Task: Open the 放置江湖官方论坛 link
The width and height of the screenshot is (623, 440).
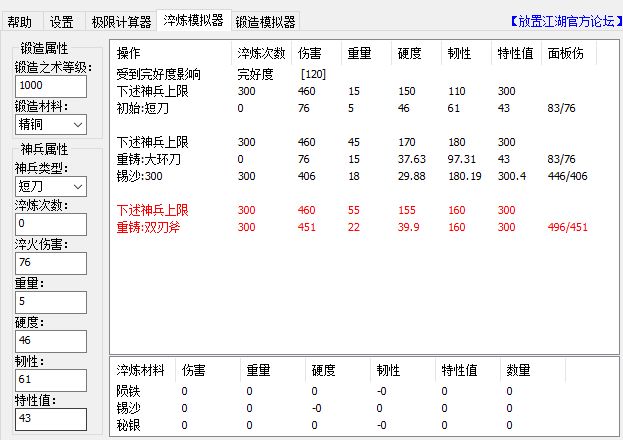Action: click(x=565, y=21)
